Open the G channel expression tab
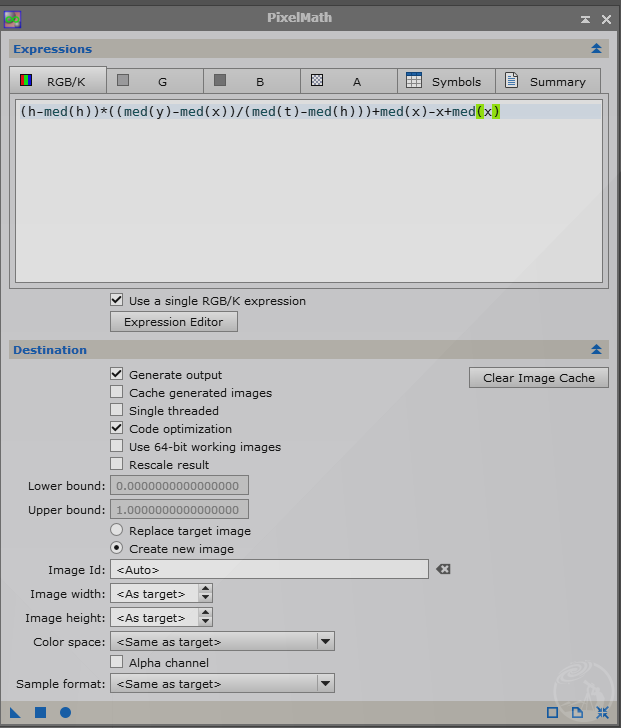The height and width of the screenshot is (728, 621). click(155, 82)
